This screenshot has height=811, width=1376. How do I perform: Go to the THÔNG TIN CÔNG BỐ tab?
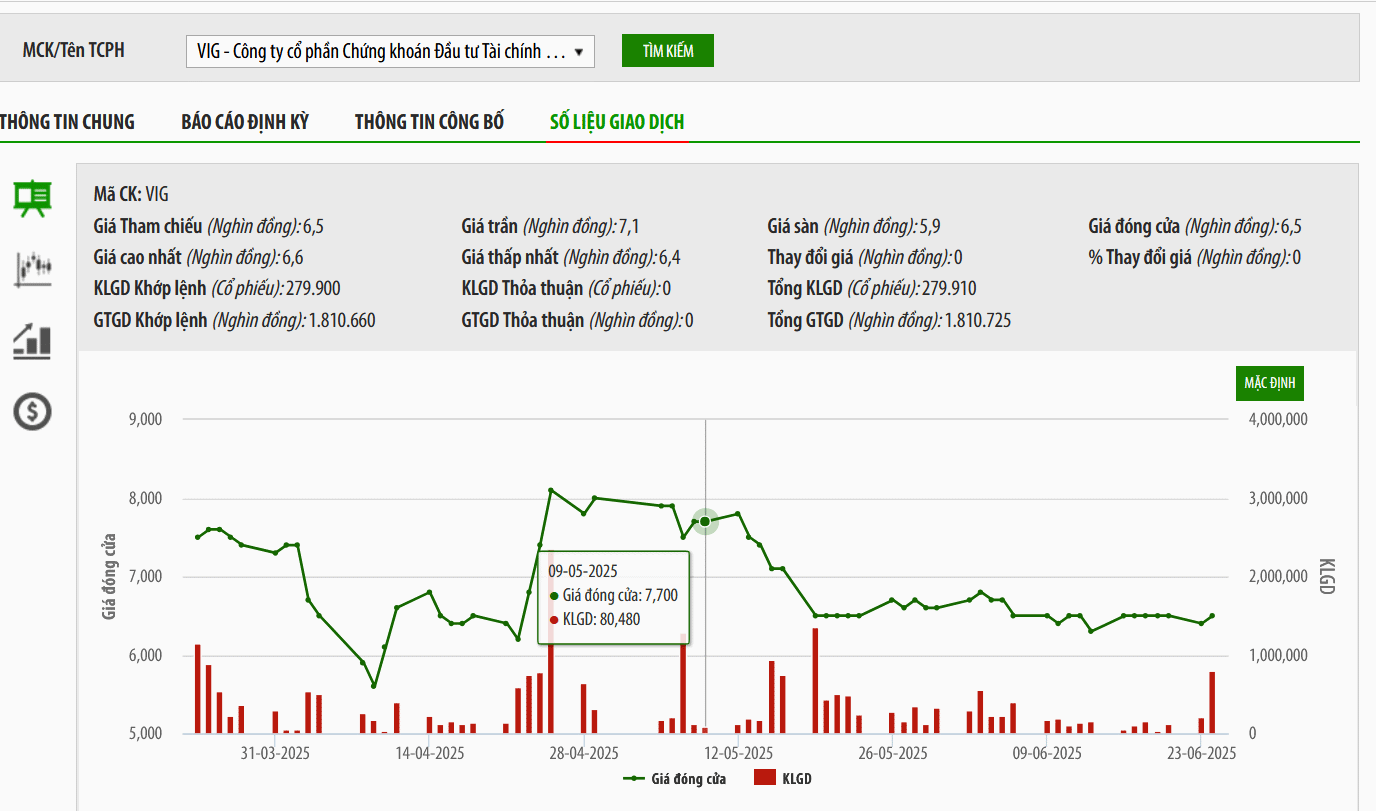(x=429, y=122)
